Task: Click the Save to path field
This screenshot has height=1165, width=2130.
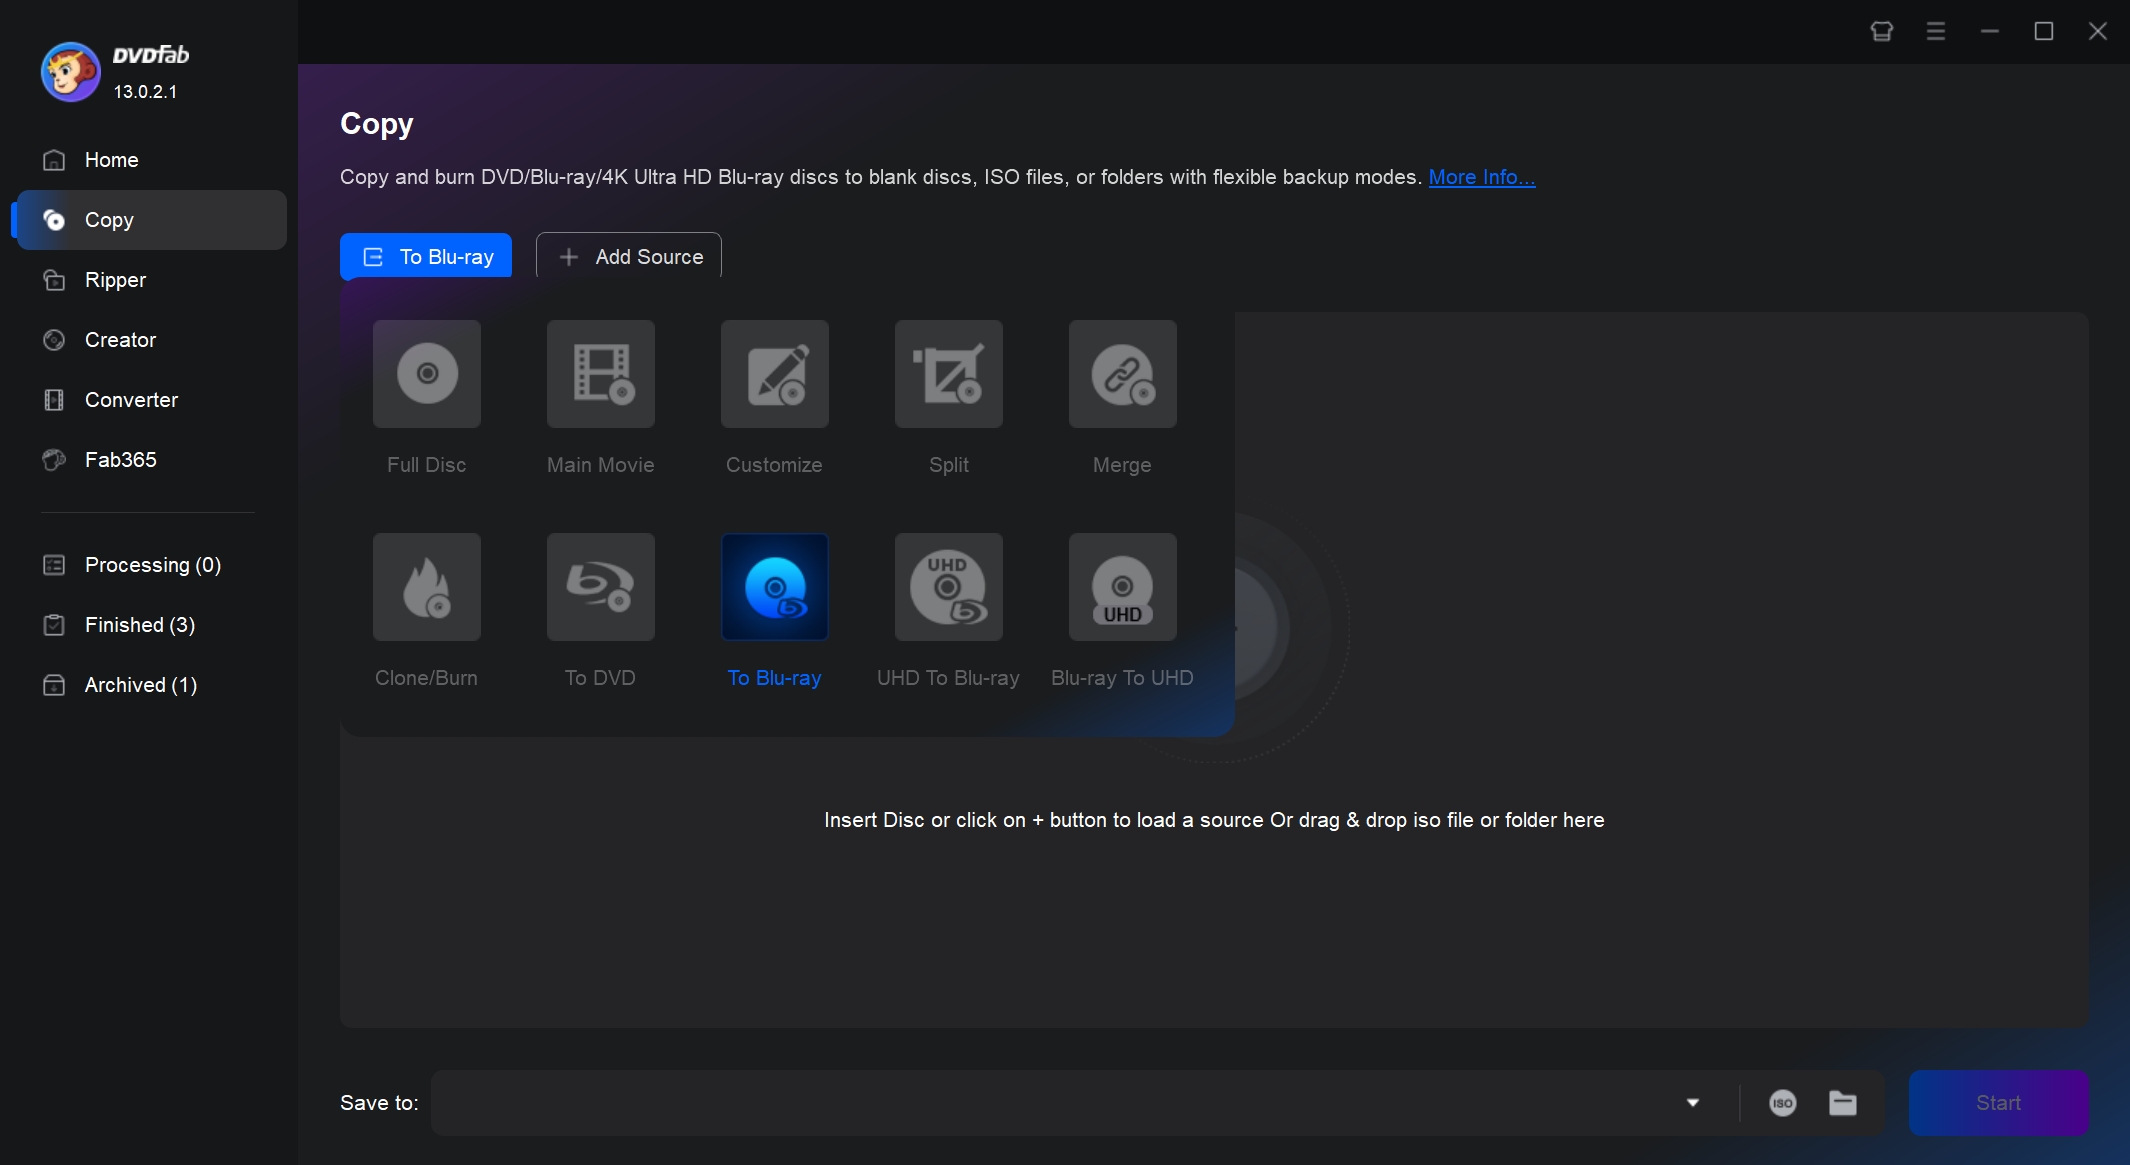Action: [x=1000, y=1103]
